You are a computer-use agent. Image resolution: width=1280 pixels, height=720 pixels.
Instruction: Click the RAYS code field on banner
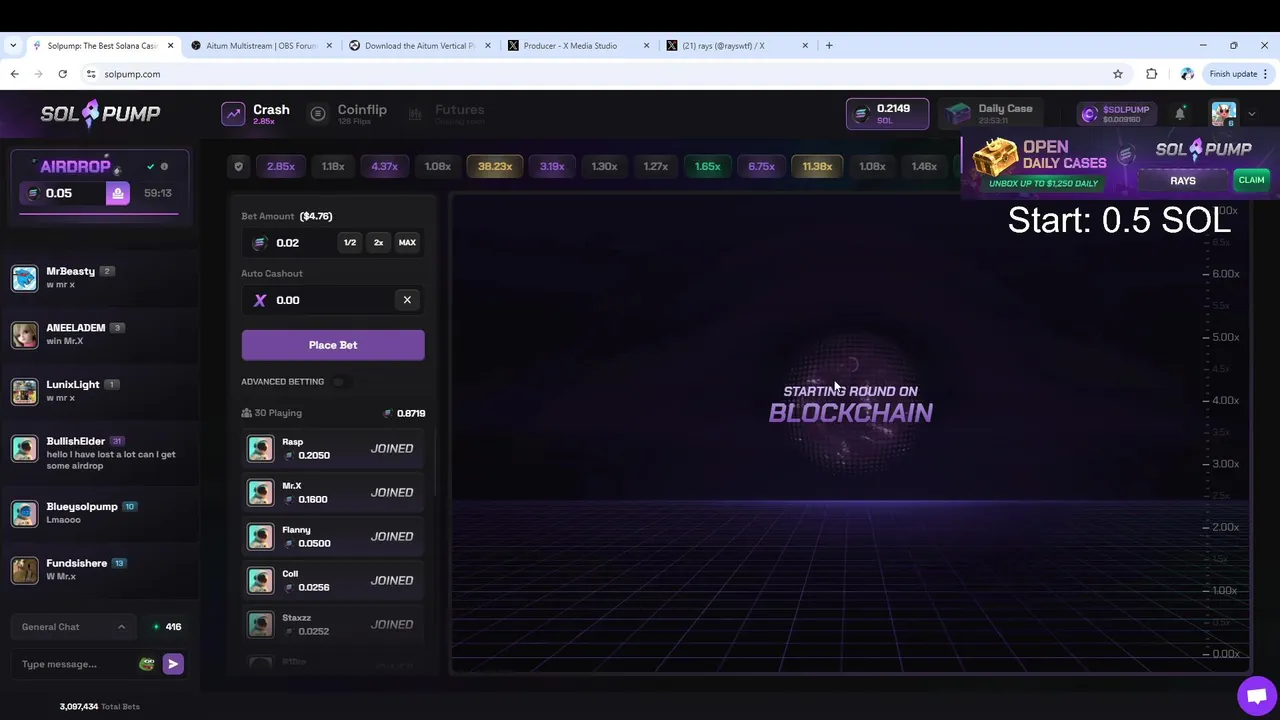point(1183,181)
